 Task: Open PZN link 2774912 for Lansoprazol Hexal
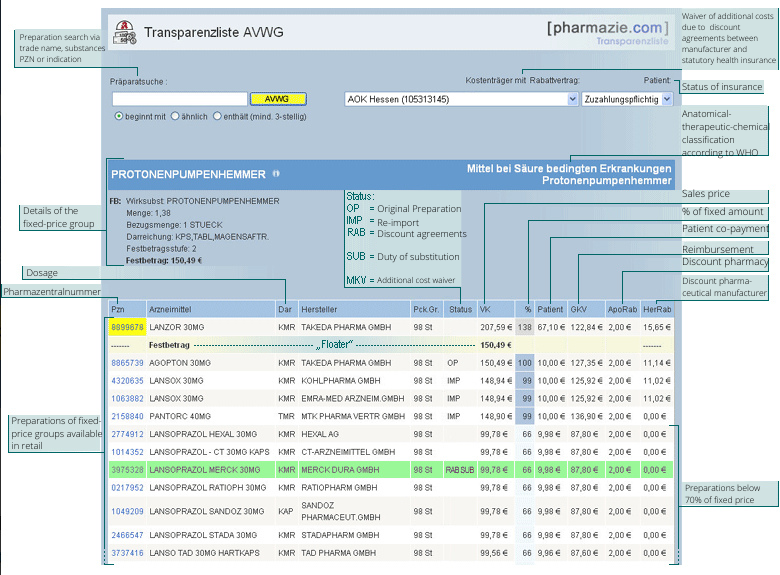(127, 434)
